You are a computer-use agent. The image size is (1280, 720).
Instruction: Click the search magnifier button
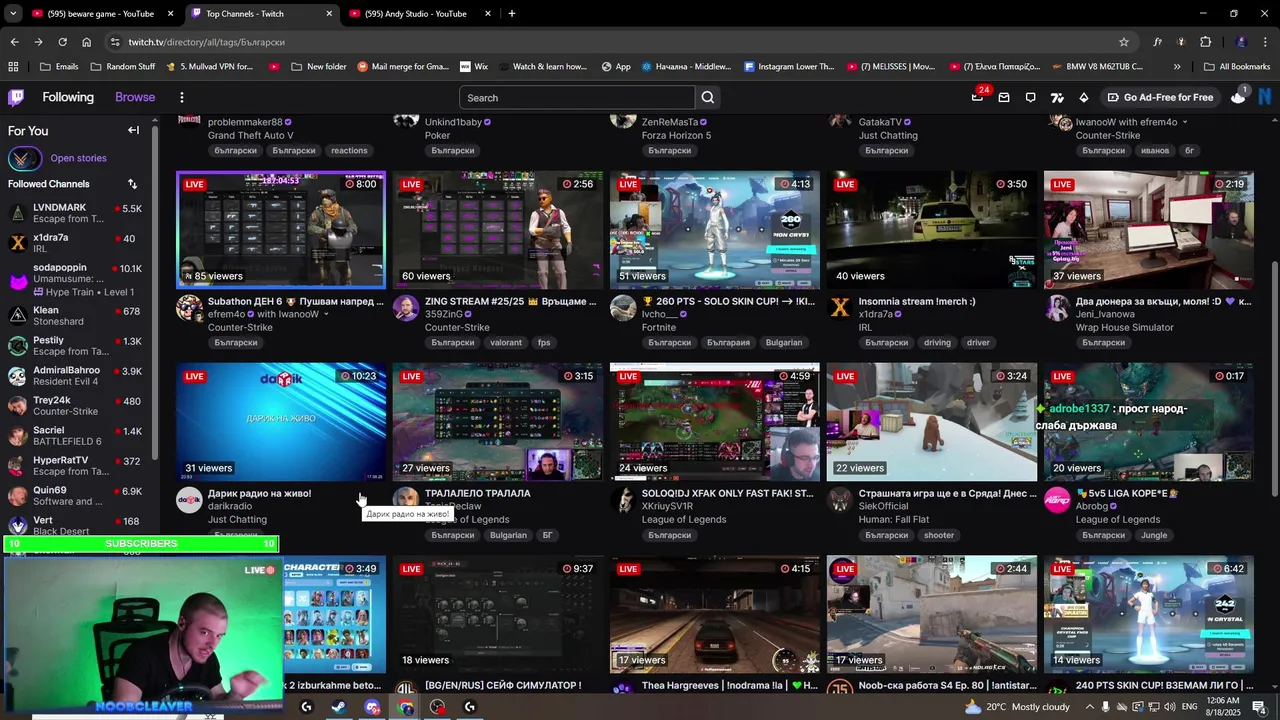tap(708, 97)
